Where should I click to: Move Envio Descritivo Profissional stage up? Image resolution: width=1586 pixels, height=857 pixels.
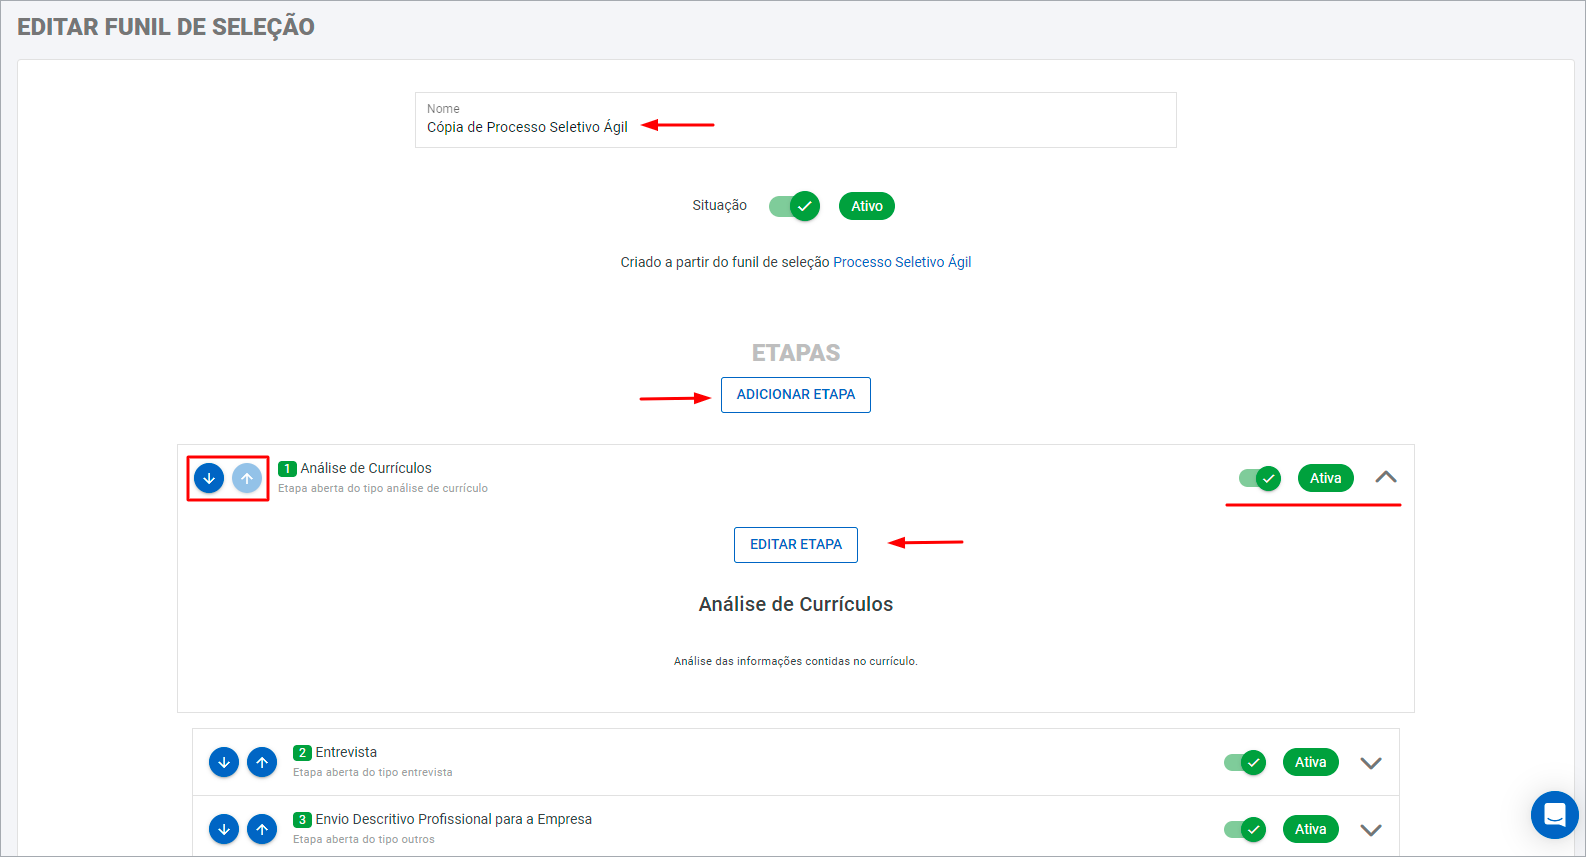(262, 830)
